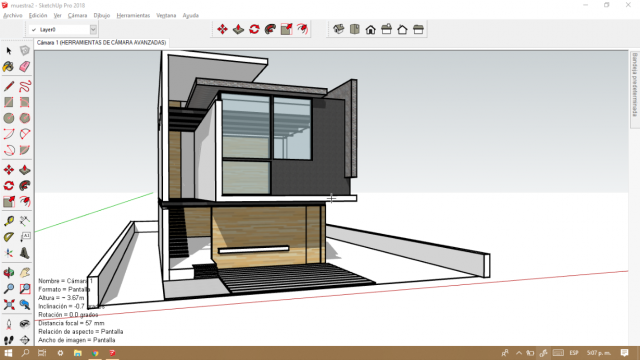Screen dimensions: 640x360
Task: Select Follow Me in the left tool set
Action: pyautogui.click(x=24, y=186)
